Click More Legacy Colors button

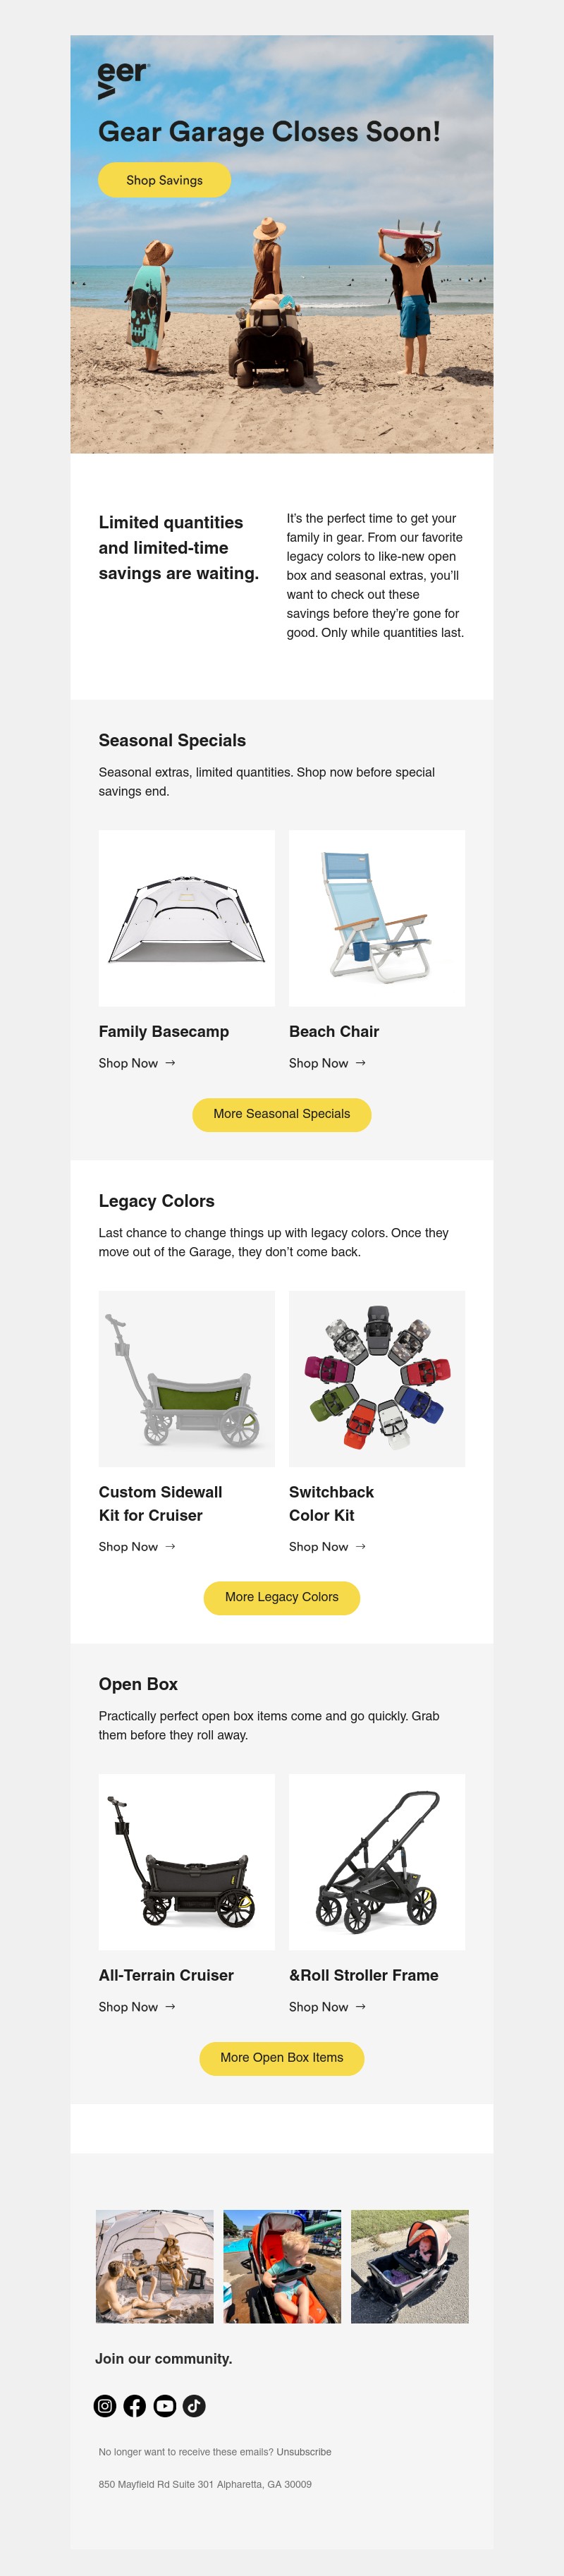tap(281, 1597)
